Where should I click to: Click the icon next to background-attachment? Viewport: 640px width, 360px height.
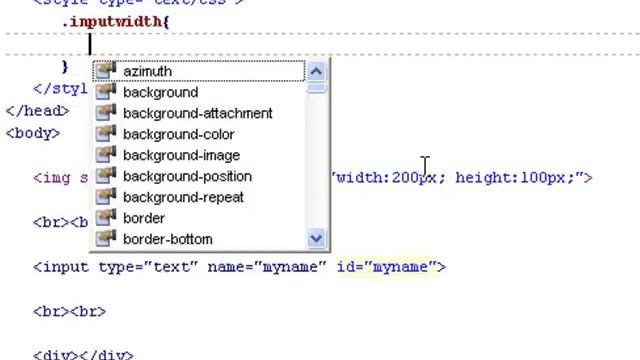coord(106,112)
